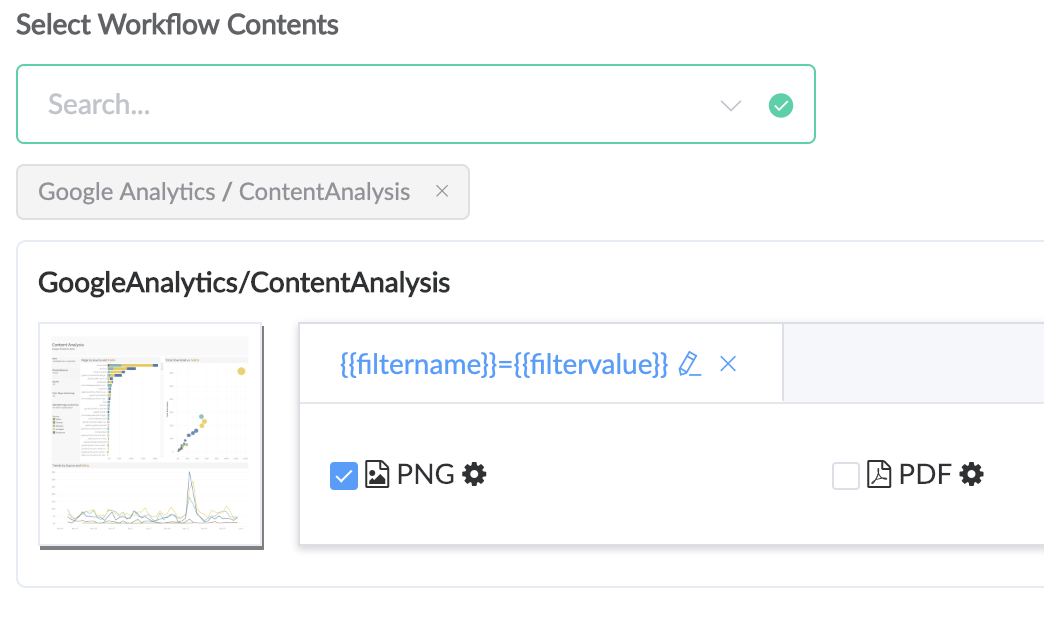
Task: Uncheck the PNG export checkbox
Action: coord(344,476)
